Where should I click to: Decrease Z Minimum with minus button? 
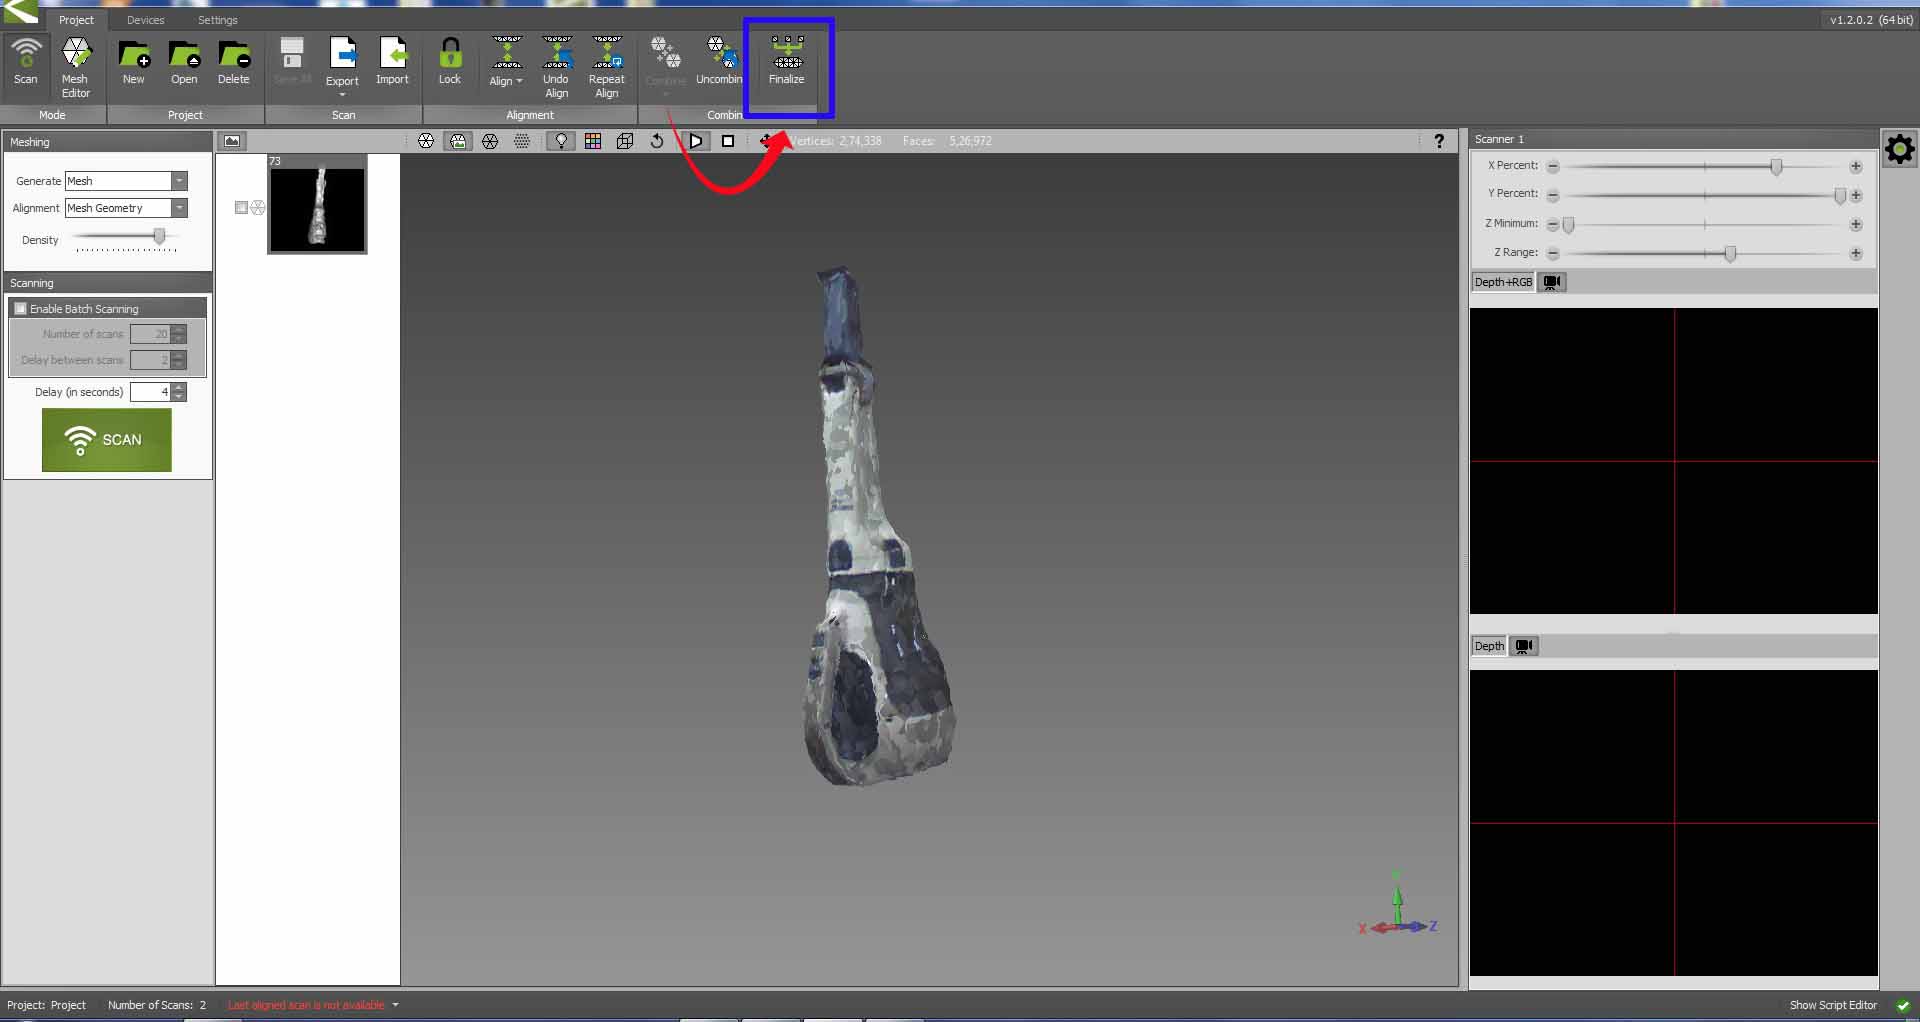point(1553,225)
